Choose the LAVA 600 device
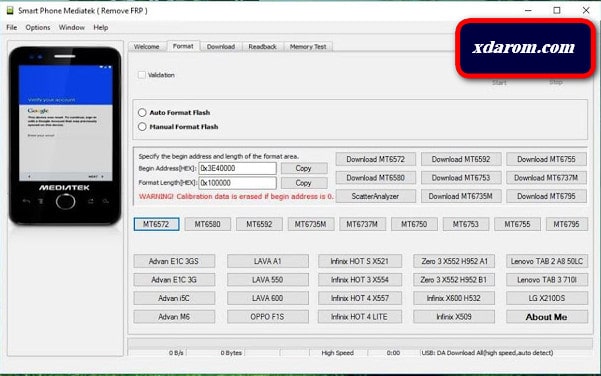This screenshot has width=601, height=376. (x=268, y=298)
